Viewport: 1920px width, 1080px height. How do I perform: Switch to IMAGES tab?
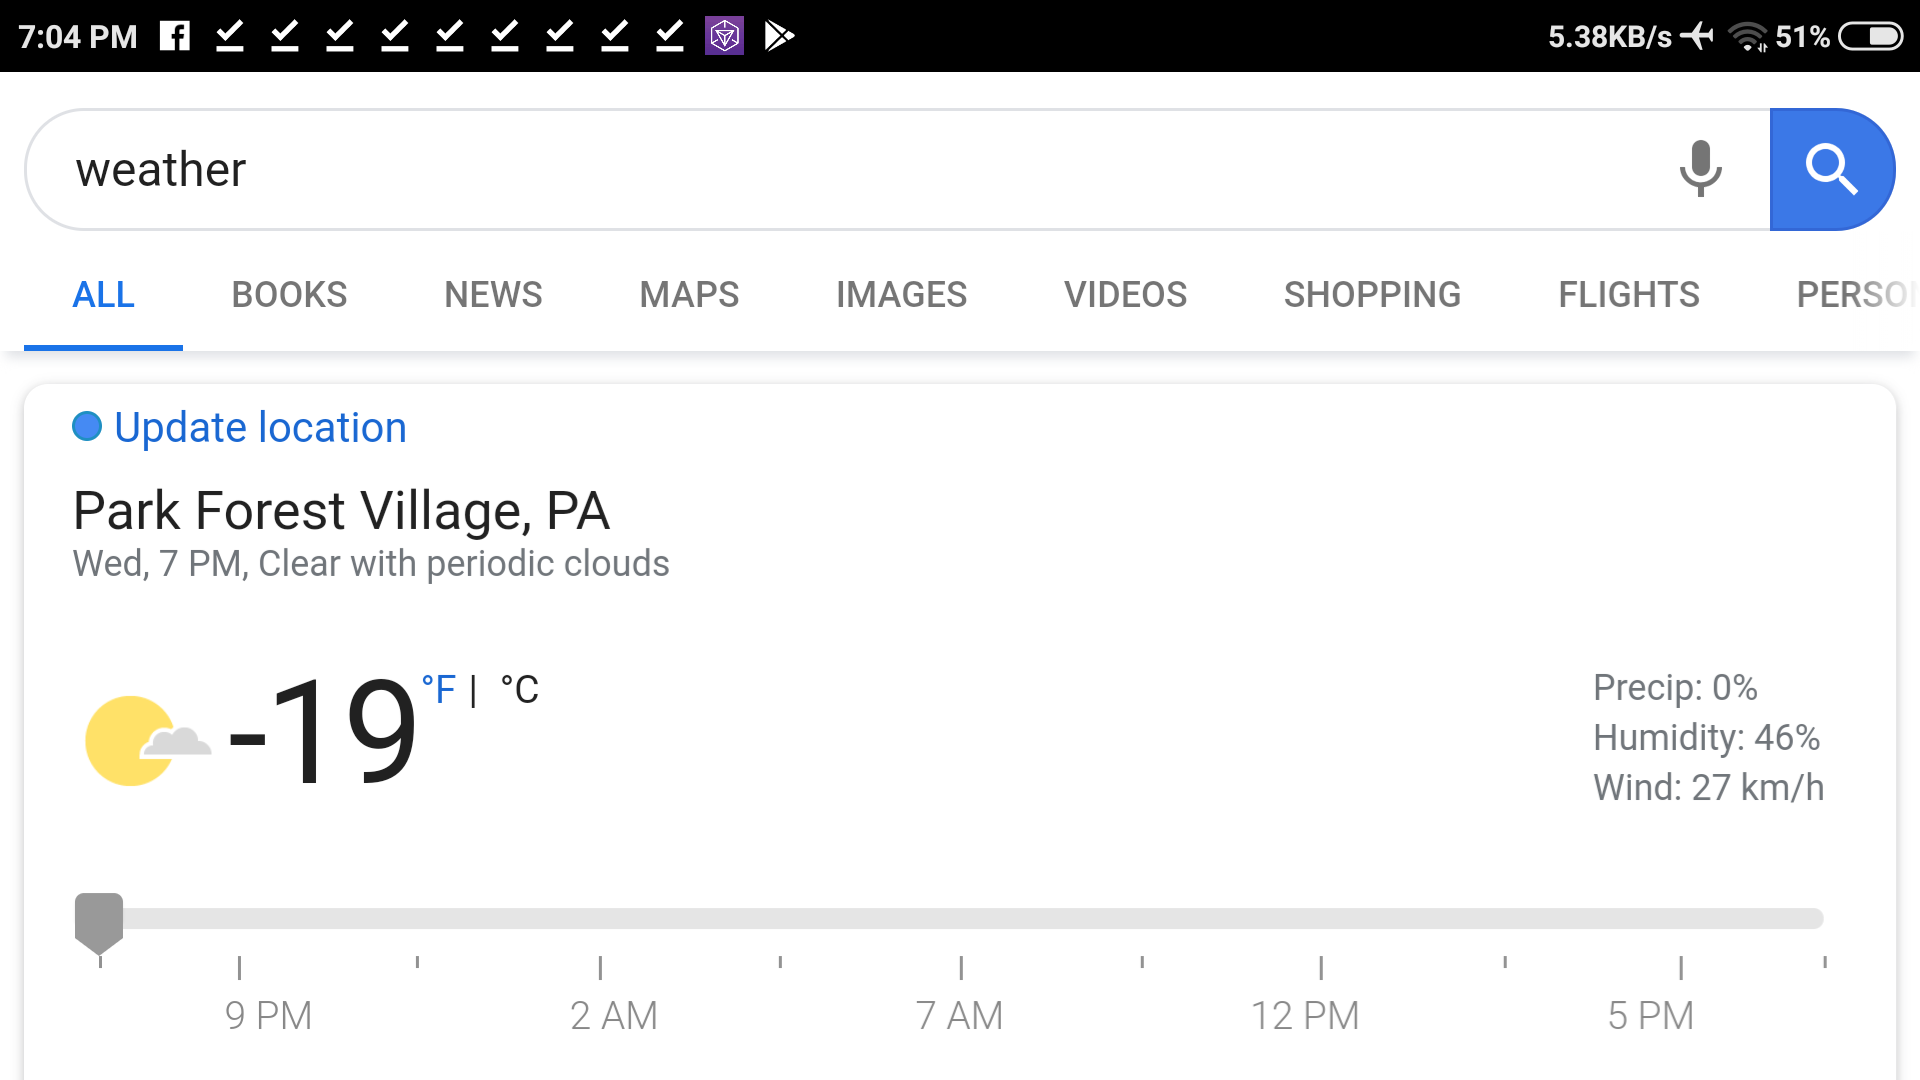coord(901,295)
